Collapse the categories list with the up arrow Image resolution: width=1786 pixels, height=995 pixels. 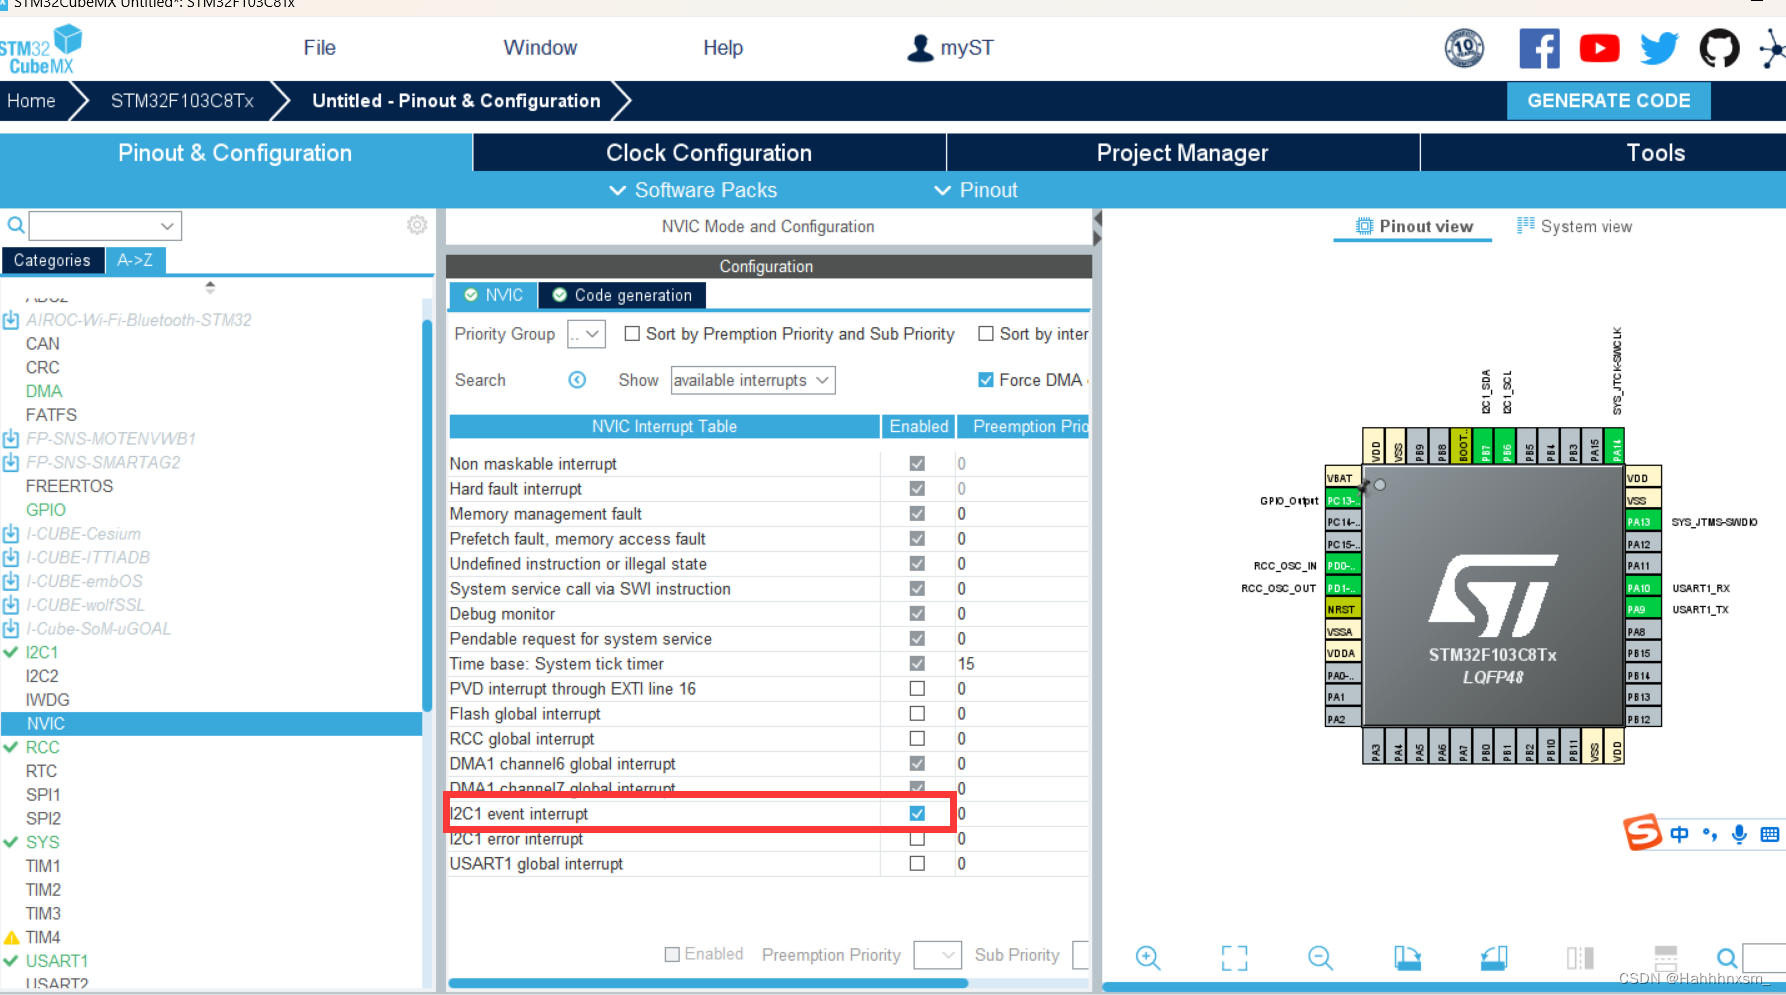click(x=210, y=284)
